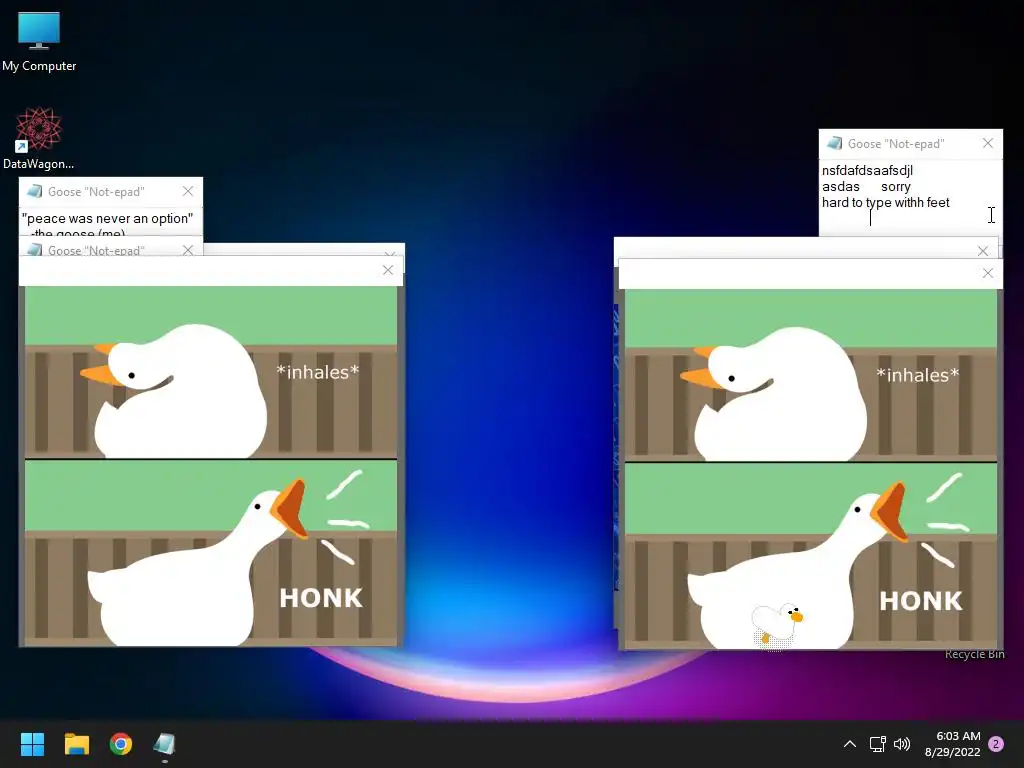
Task: Close the second left Goose Not-epad window
Action: click(188, 250)
